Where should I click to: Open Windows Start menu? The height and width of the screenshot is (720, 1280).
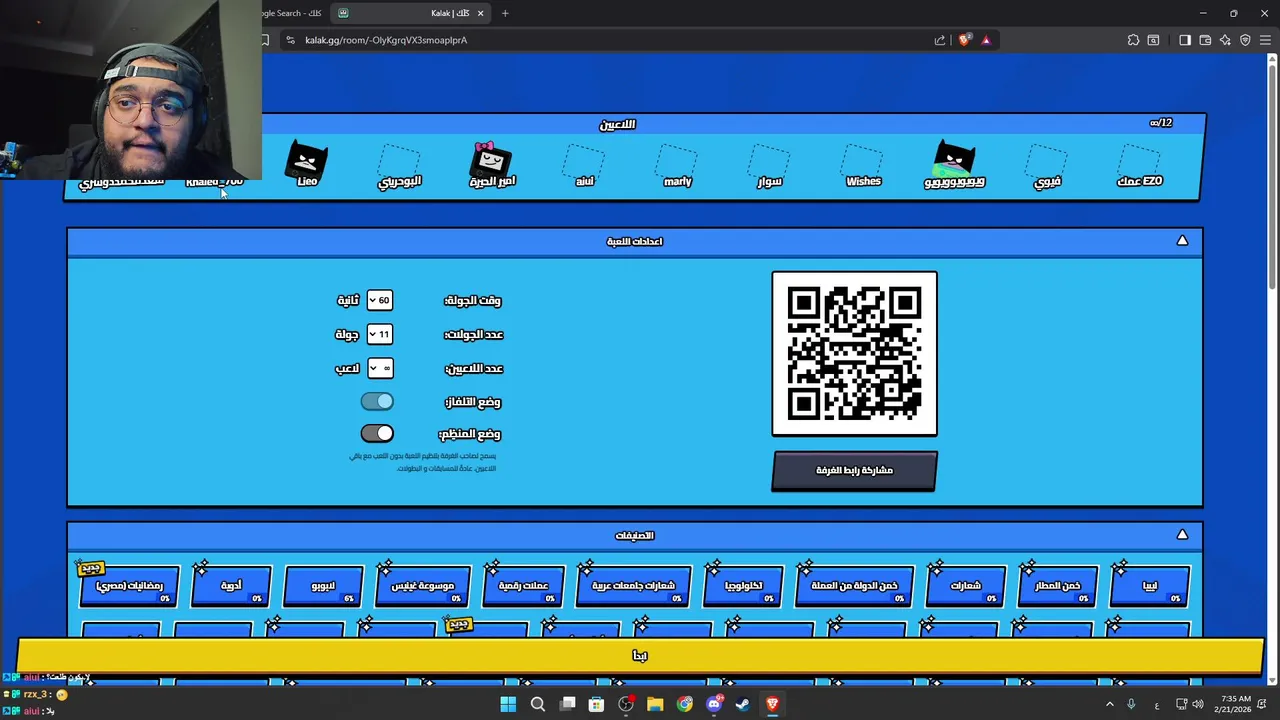pyautogui.click(x=508, y=704)
